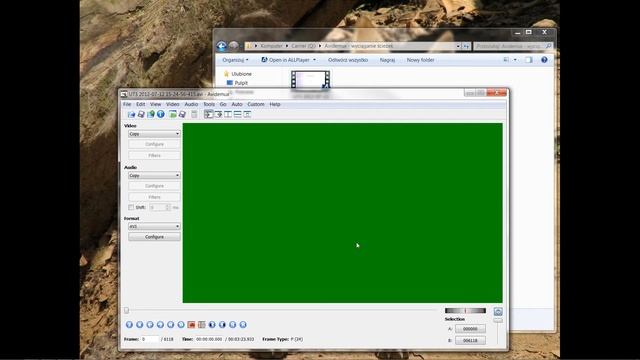
Task: Expand the Video codec Copy dropdown
Action: tap(154, 134)
